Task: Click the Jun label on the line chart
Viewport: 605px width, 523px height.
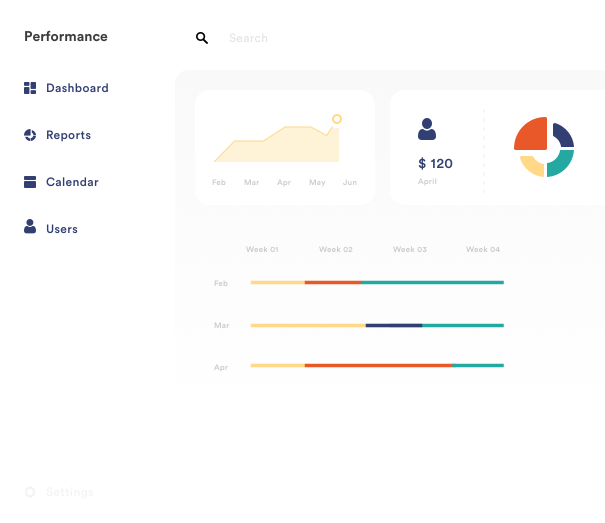Action: (x=350, y=182)
